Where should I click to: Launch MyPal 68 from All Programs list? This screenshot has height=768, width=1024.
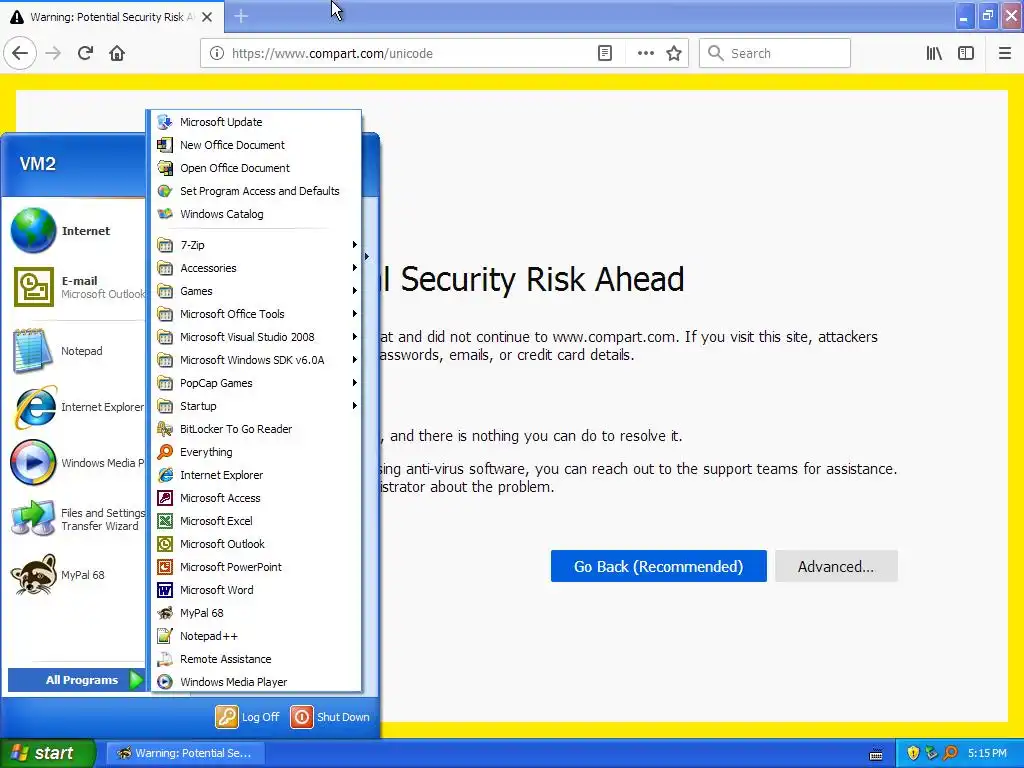pos(257,613)
